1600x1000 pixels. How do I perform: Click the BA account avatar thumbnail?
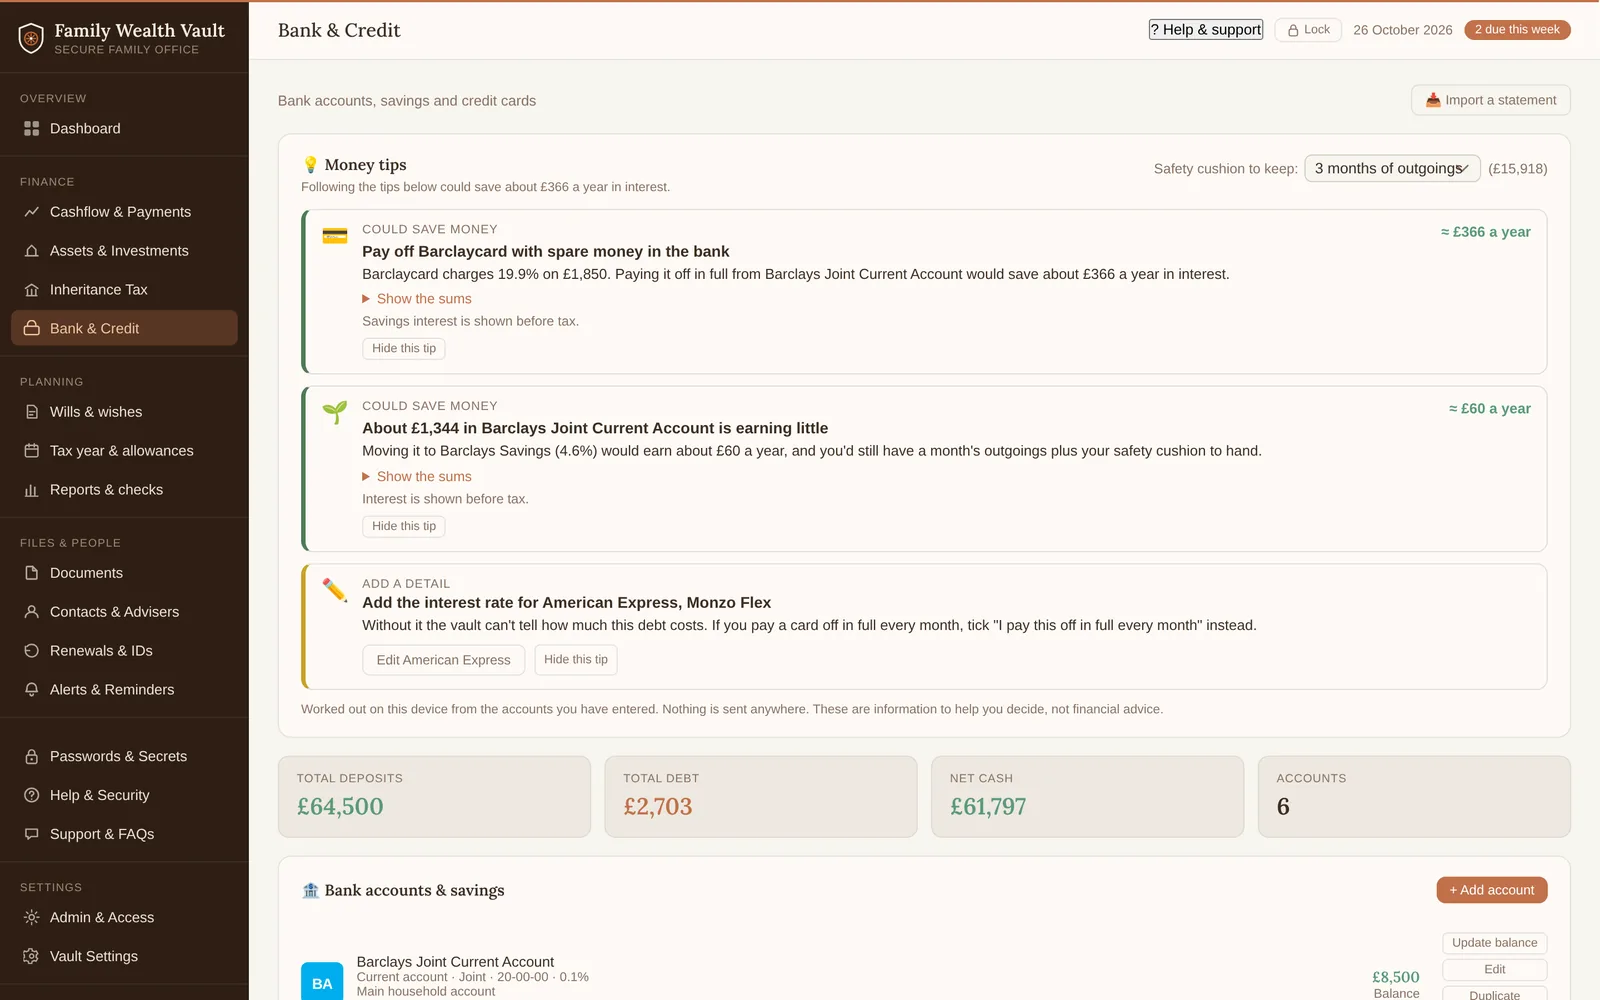point(322,982)
